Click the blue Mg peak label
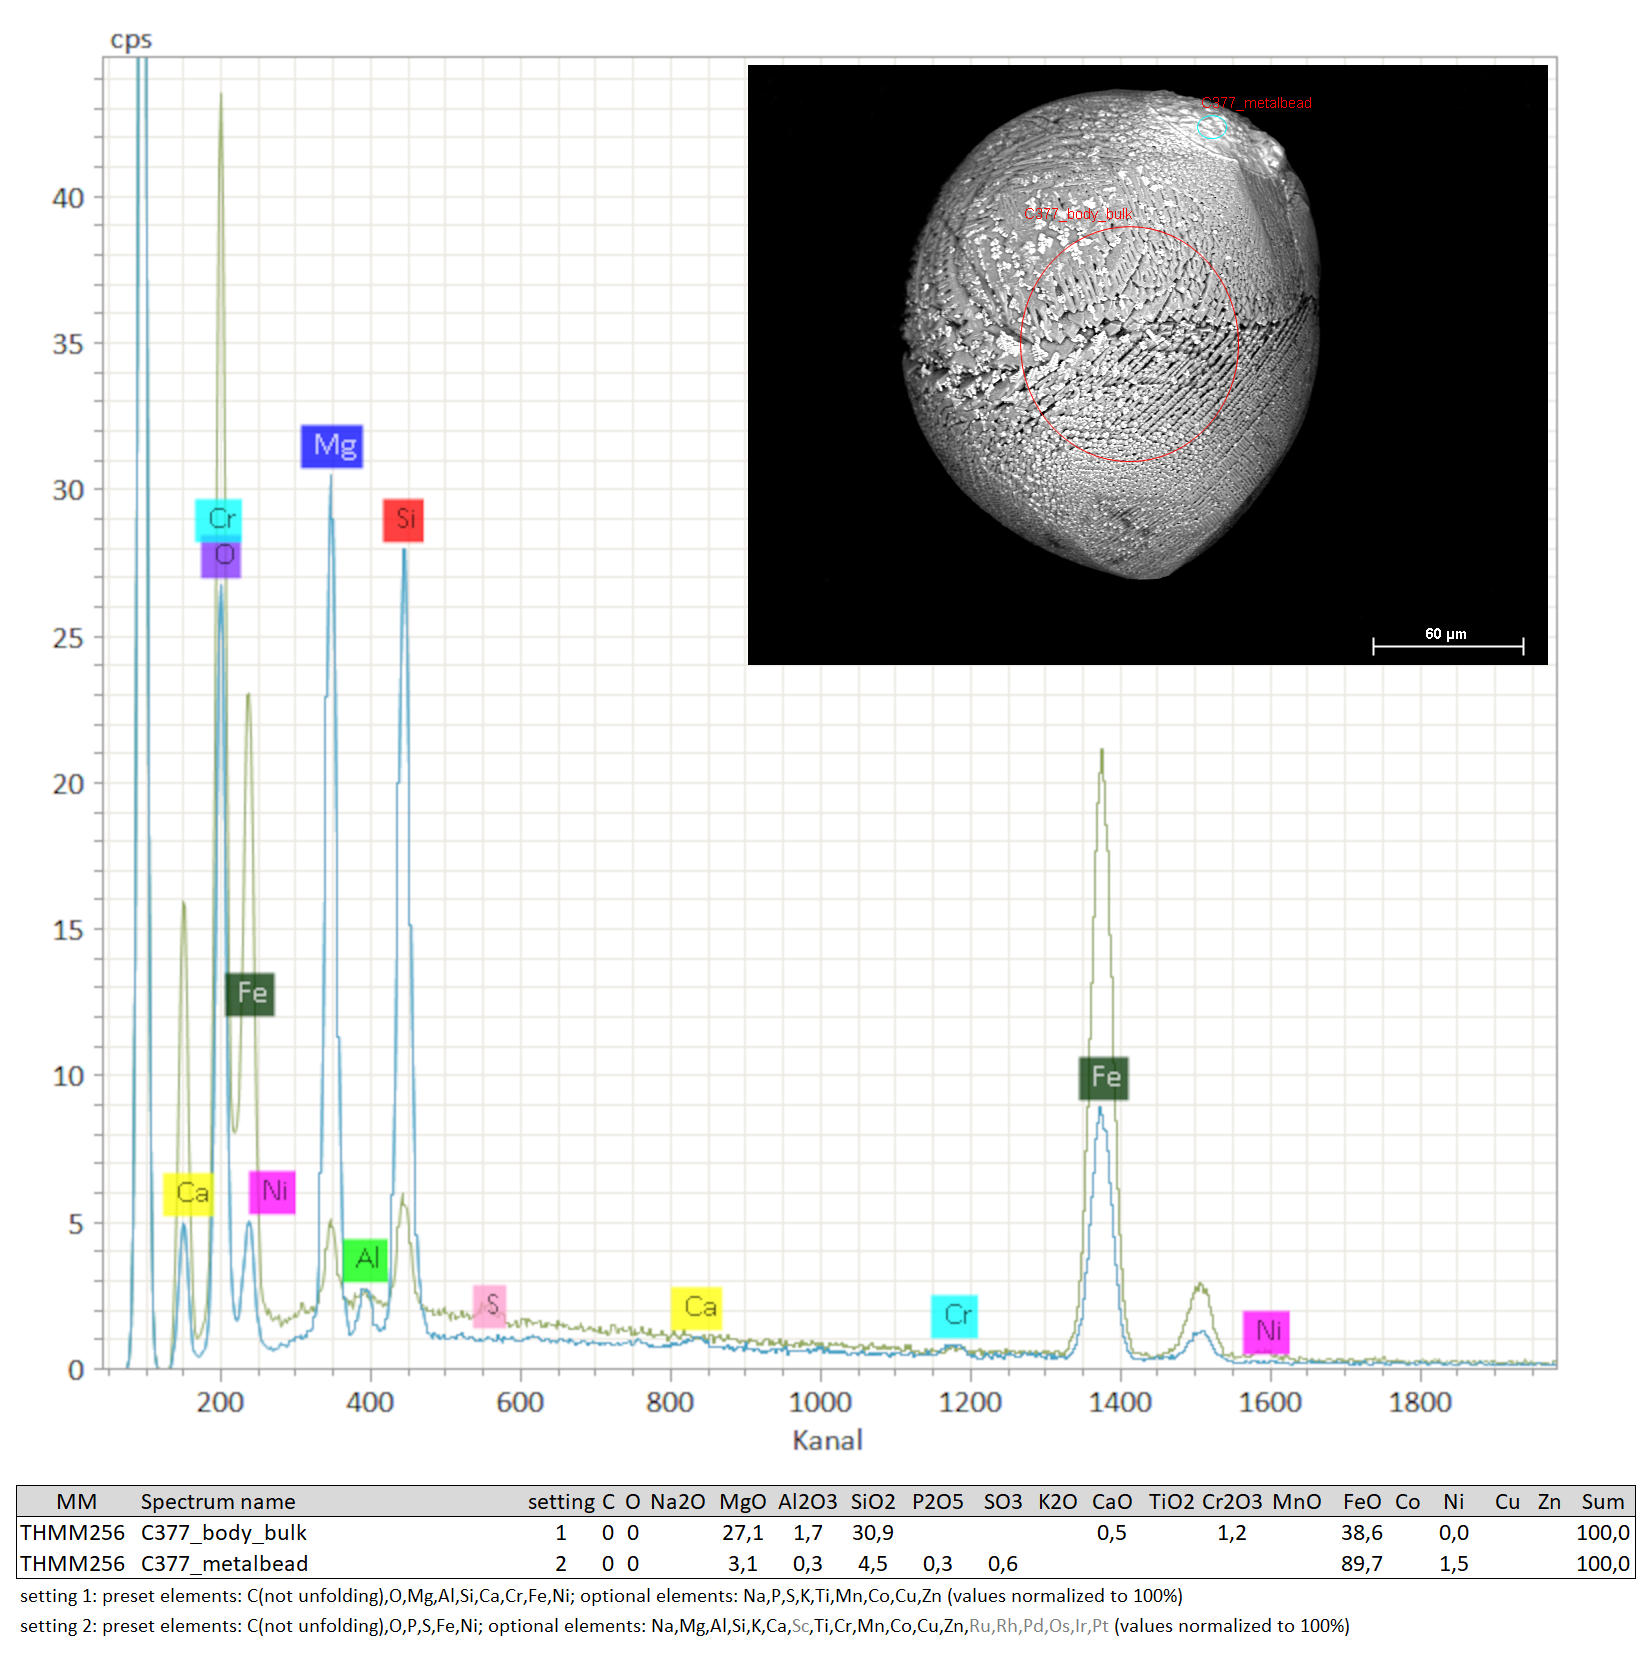The width and height of the screenshot is (1648, 1654). [x=332, y=446]
